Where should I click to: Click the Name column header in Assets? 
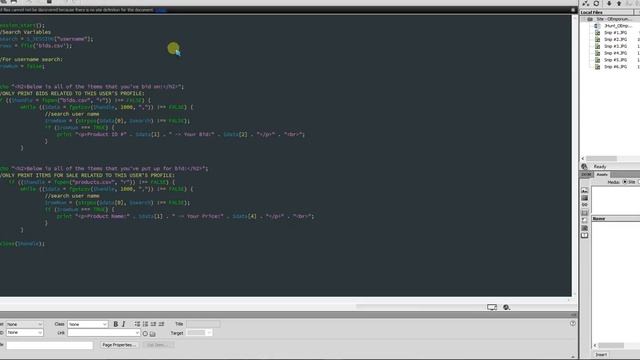616,219
